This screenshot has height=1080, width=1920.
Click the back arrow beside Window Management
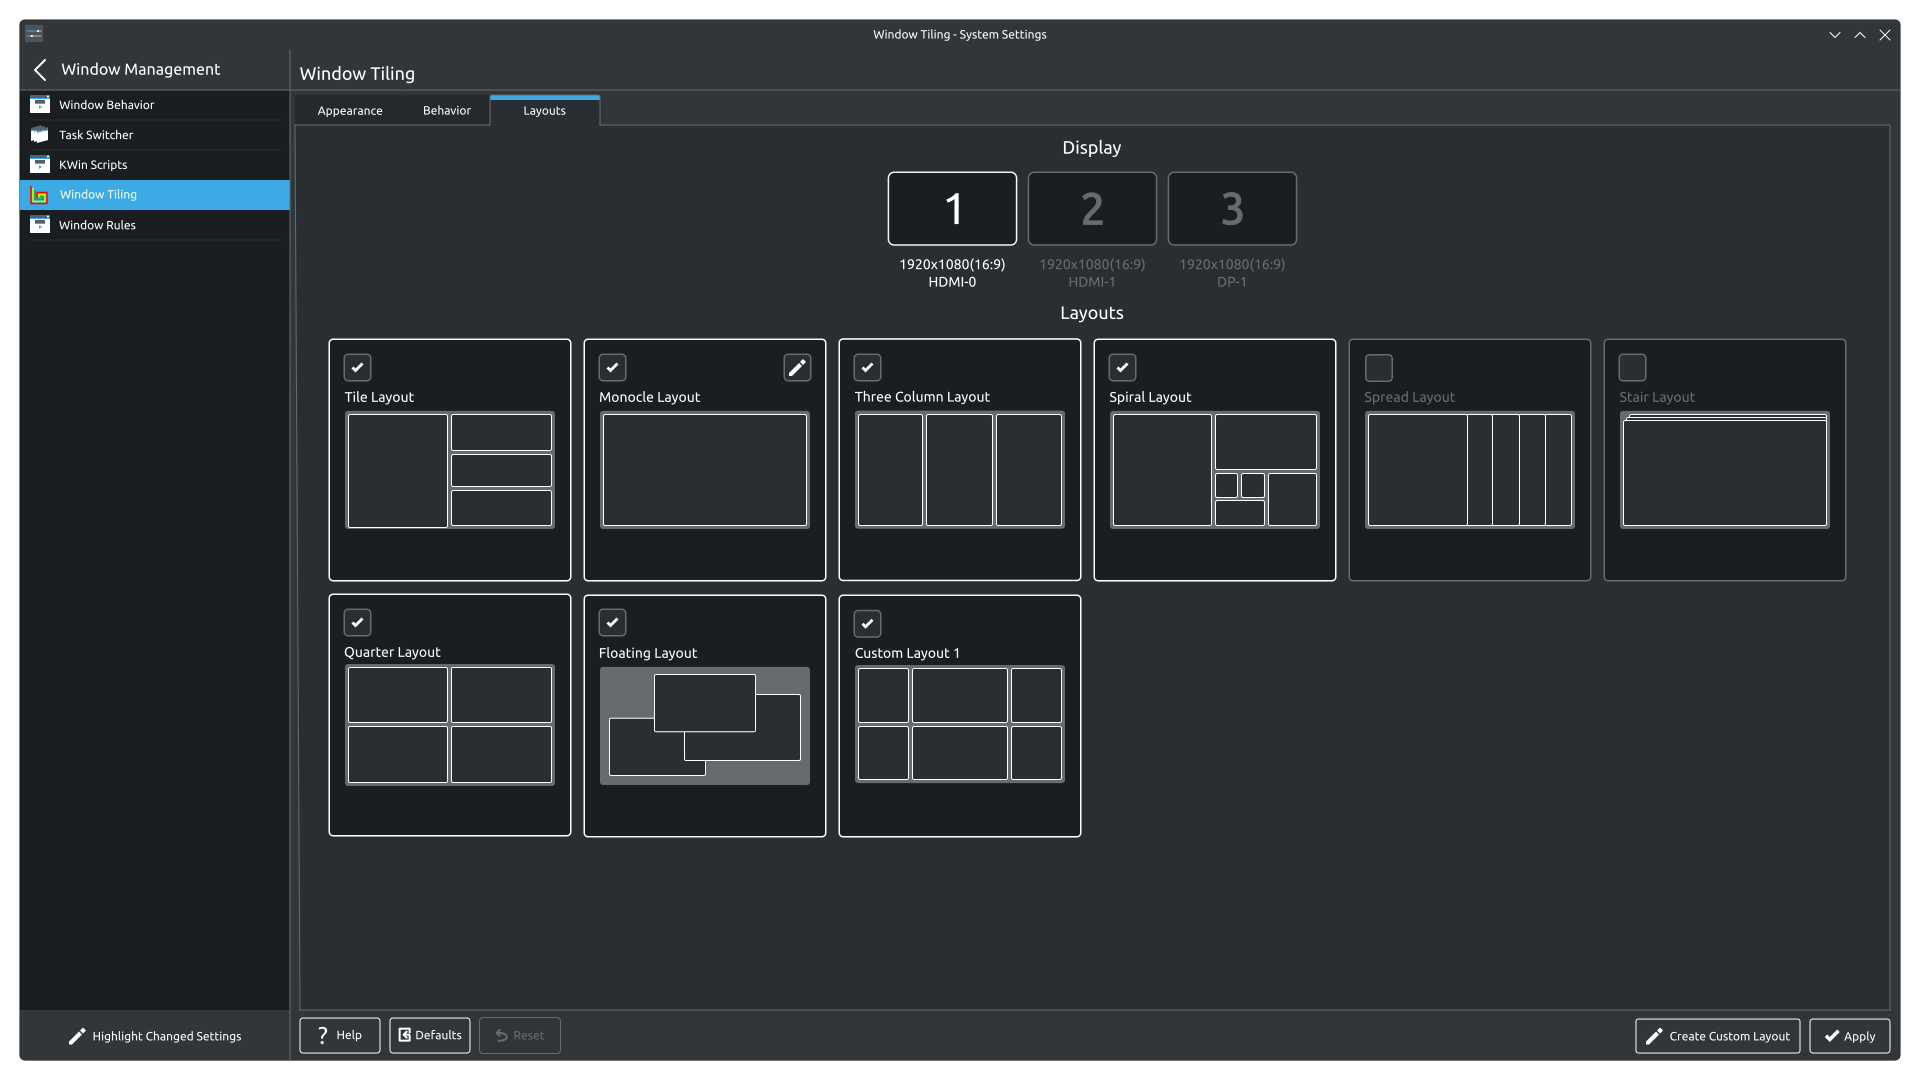point(40,69)
